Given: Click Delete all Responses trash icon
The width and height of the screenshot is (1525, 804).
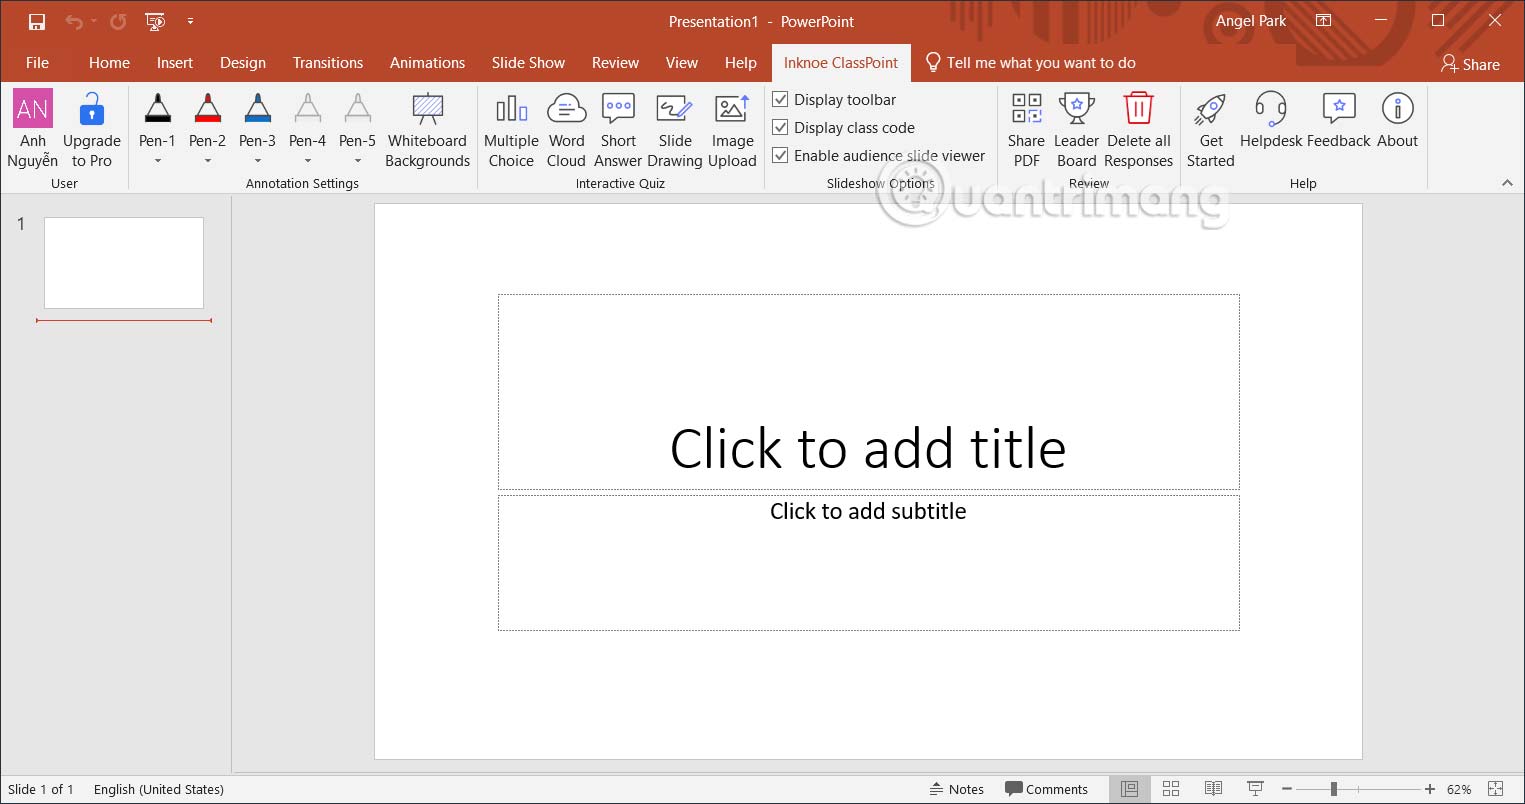Looking at the screenshot, I should pyautogui.click(x=1138, y=109).
